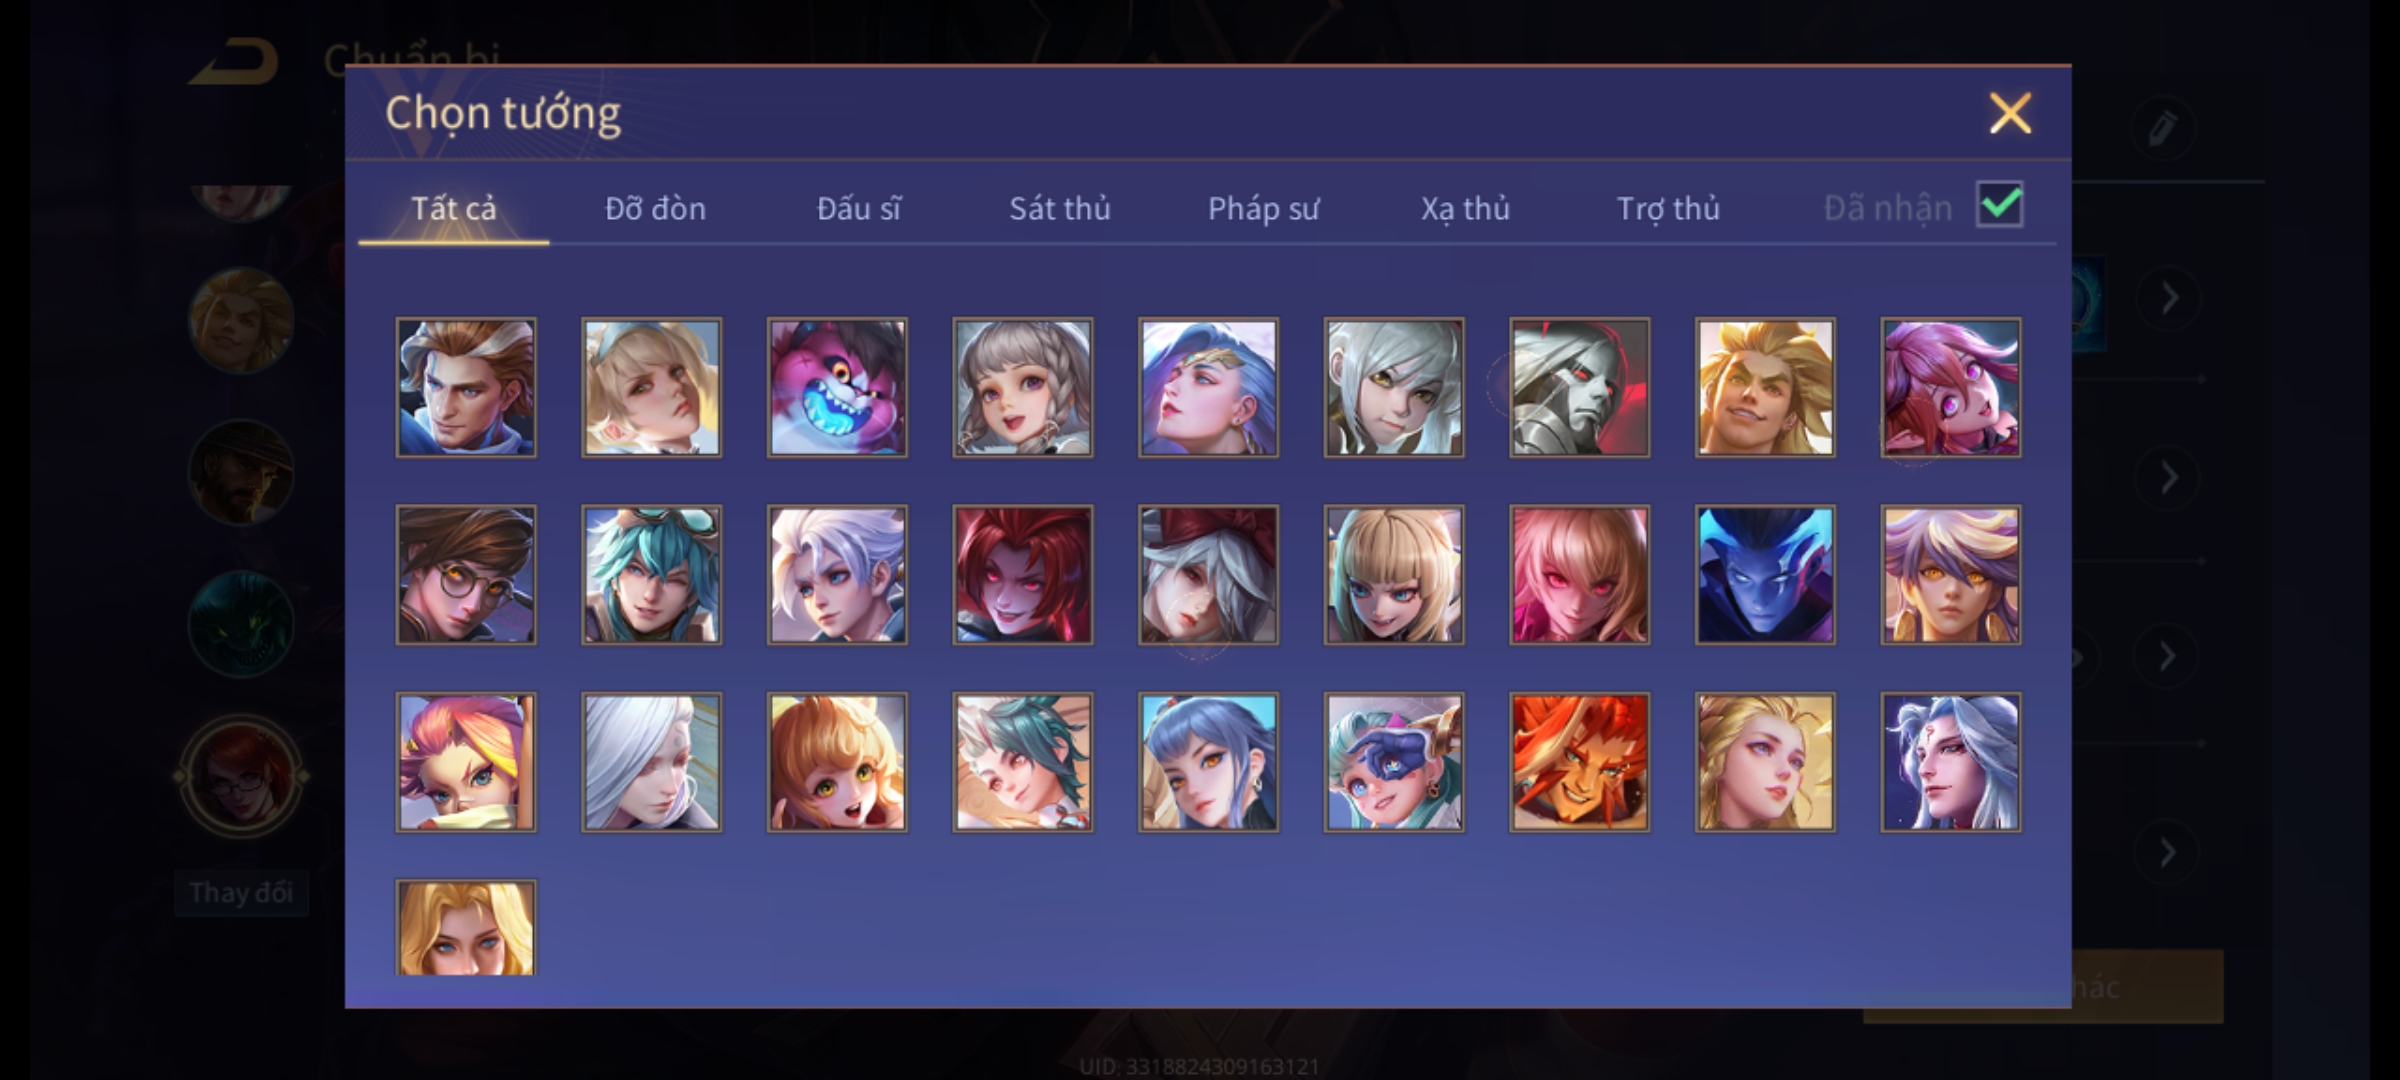
Task: Show only Xạ thủ heroes
Action: (1465, 208)
